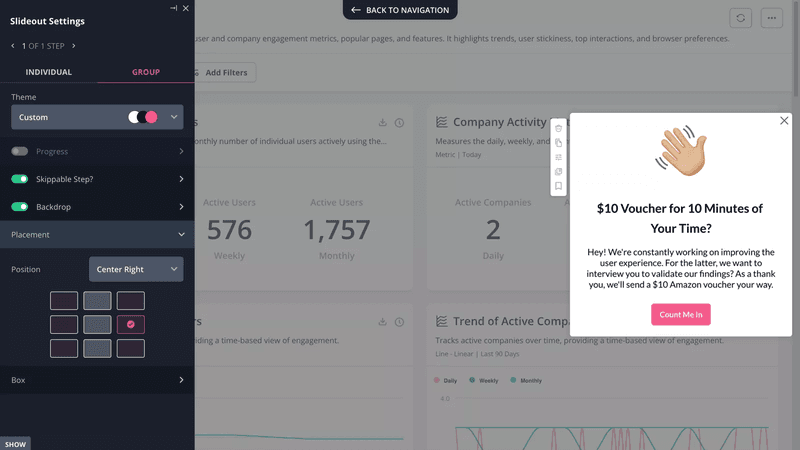Switch to the Individual tab
Viewport: 800px width, 450px height.
point(48,72)
